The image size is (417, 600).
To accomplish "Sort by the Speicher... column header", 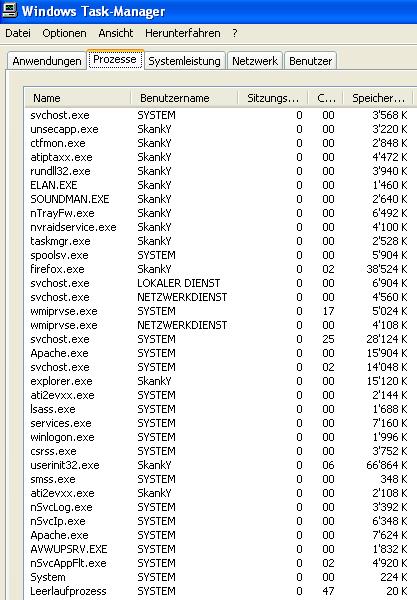I will coord(378,98).
